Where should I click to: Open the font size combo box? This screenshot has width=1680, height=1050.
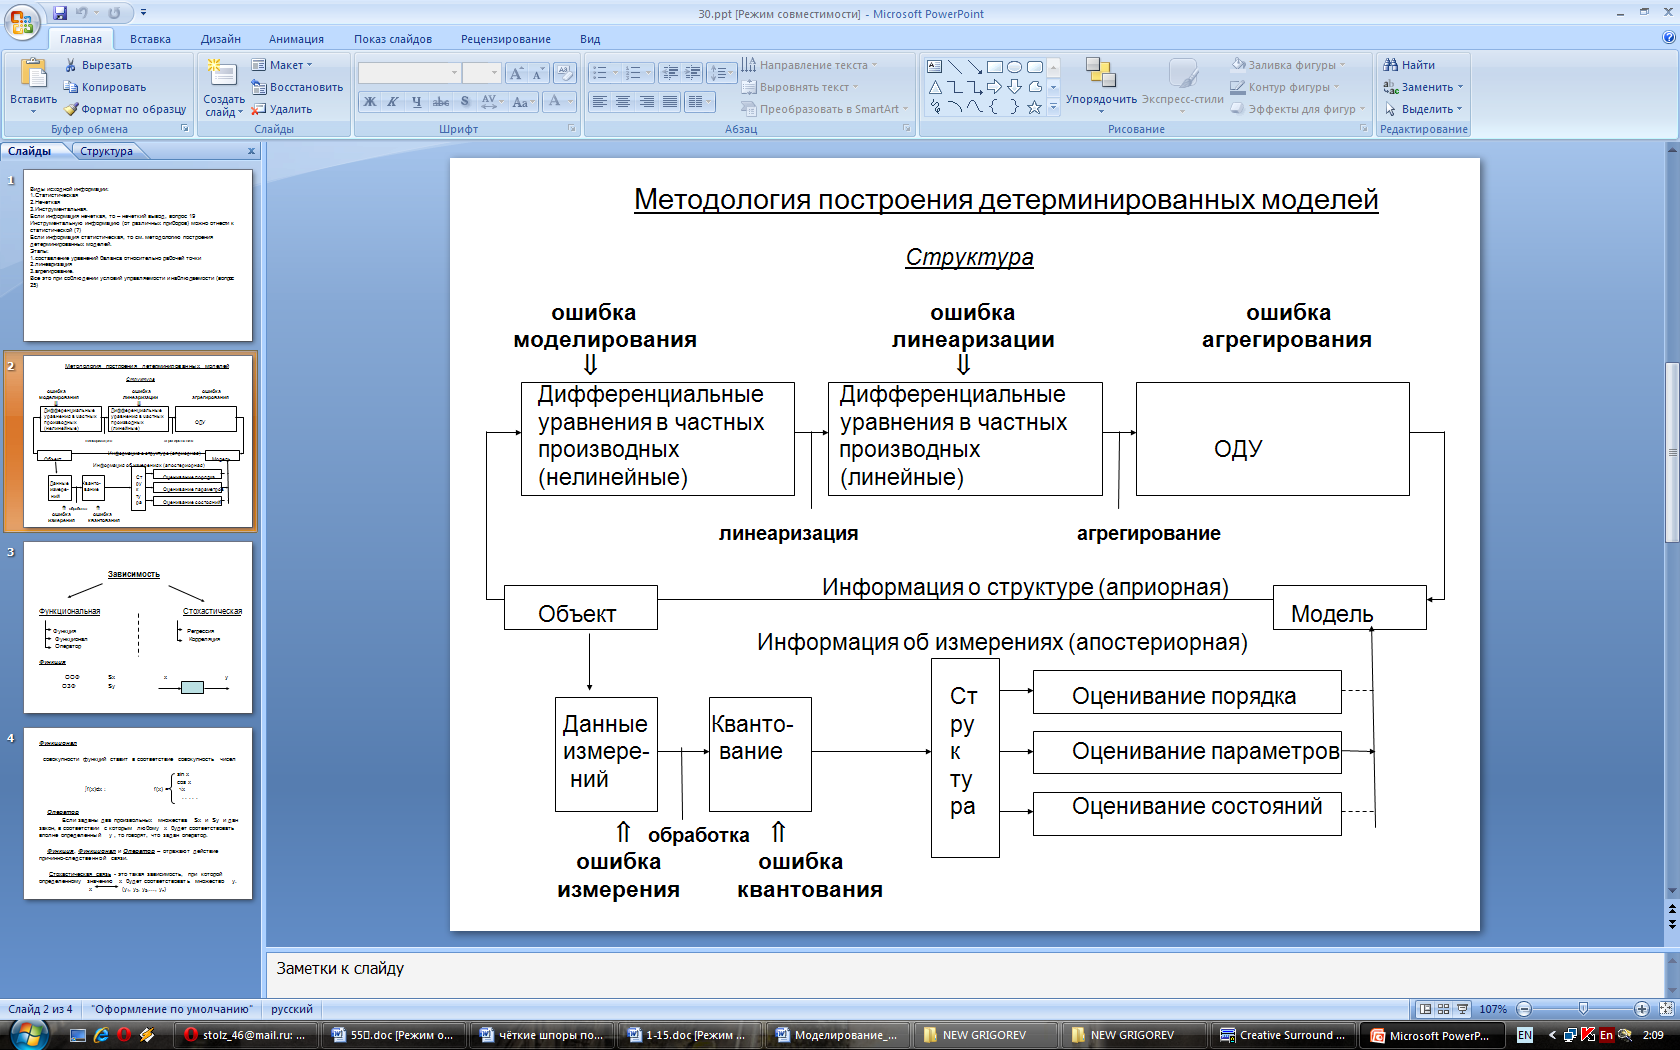[x=481, y=73]
